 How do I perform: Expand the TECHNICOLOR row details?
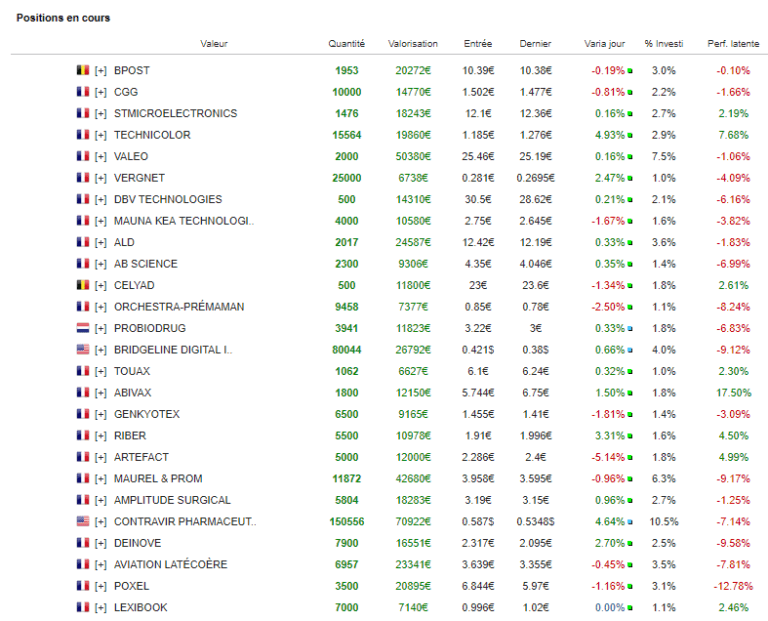101,135
